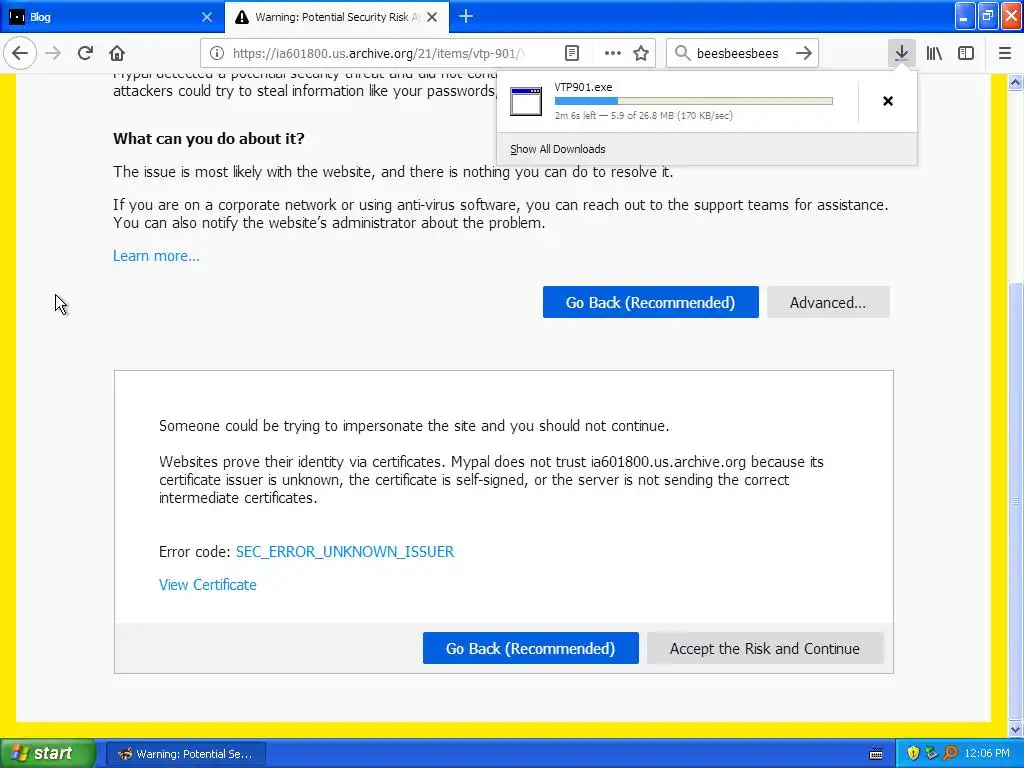
Task: Open a new tab with plus button
Action: click(x=466, y=16)
